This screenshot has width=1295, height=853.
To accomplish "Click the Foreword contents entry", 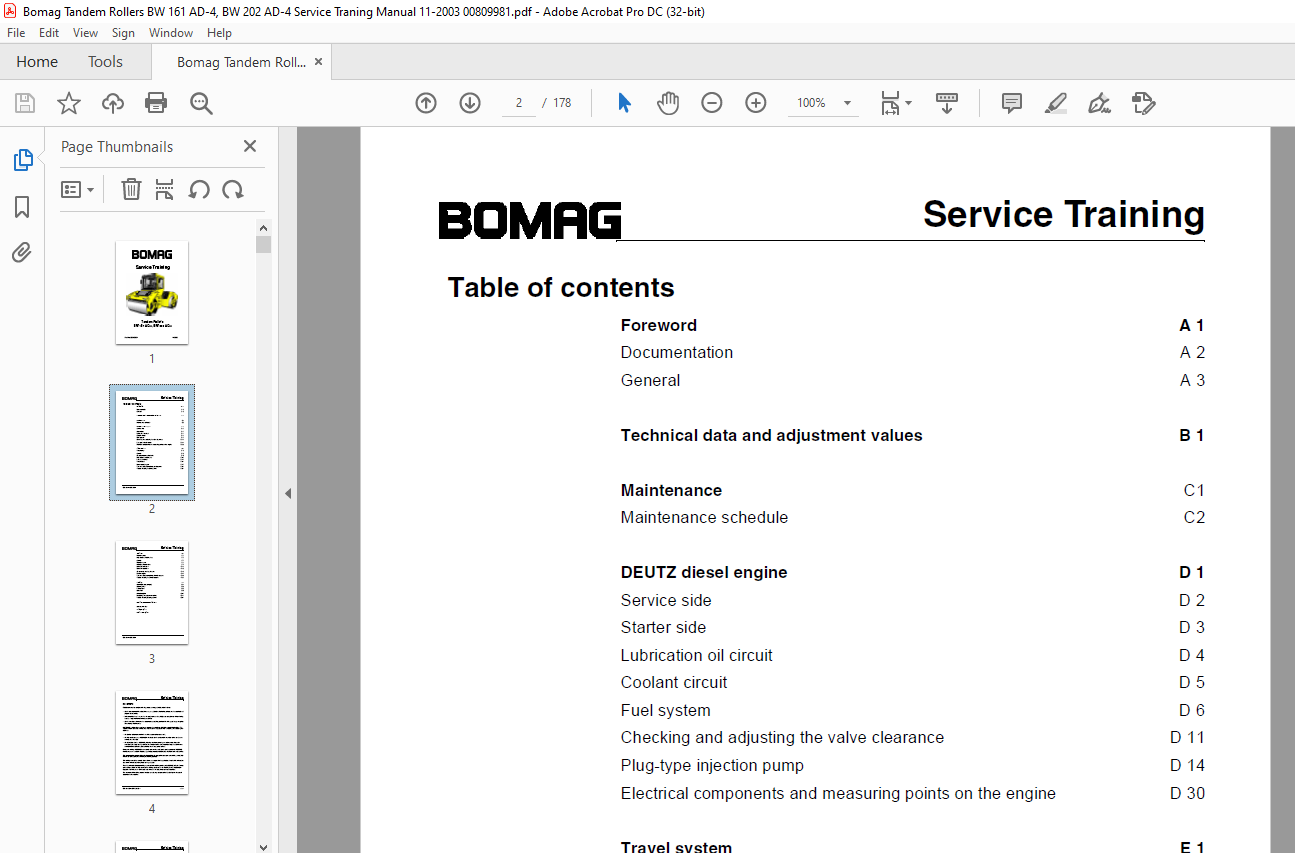I will (659, 325).
